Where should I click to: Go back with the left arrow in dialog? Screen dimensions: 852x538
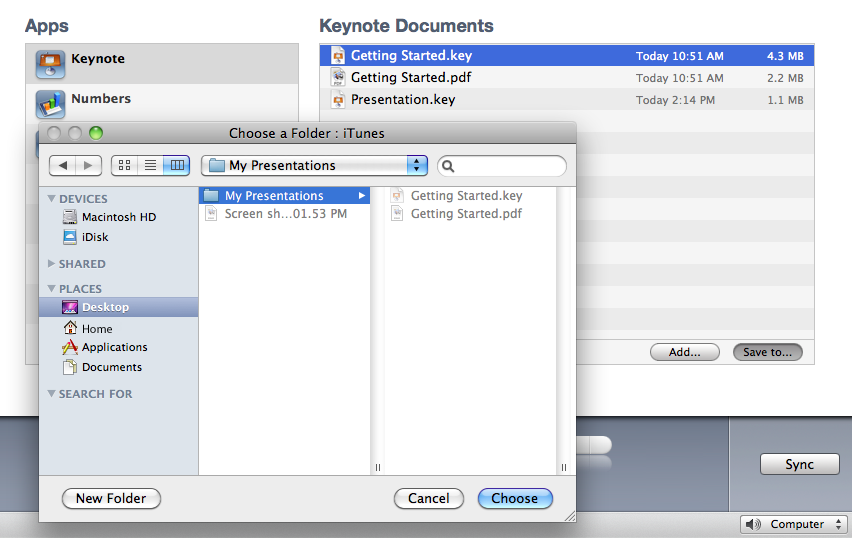point(62,165)
